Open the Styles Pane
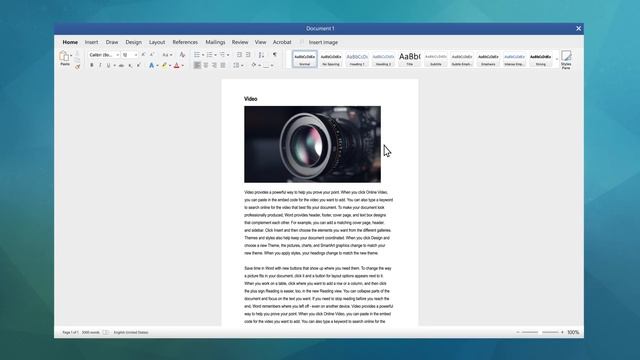Image resolution: width=640 pixels, height=360 pixels. pos(566,60)
